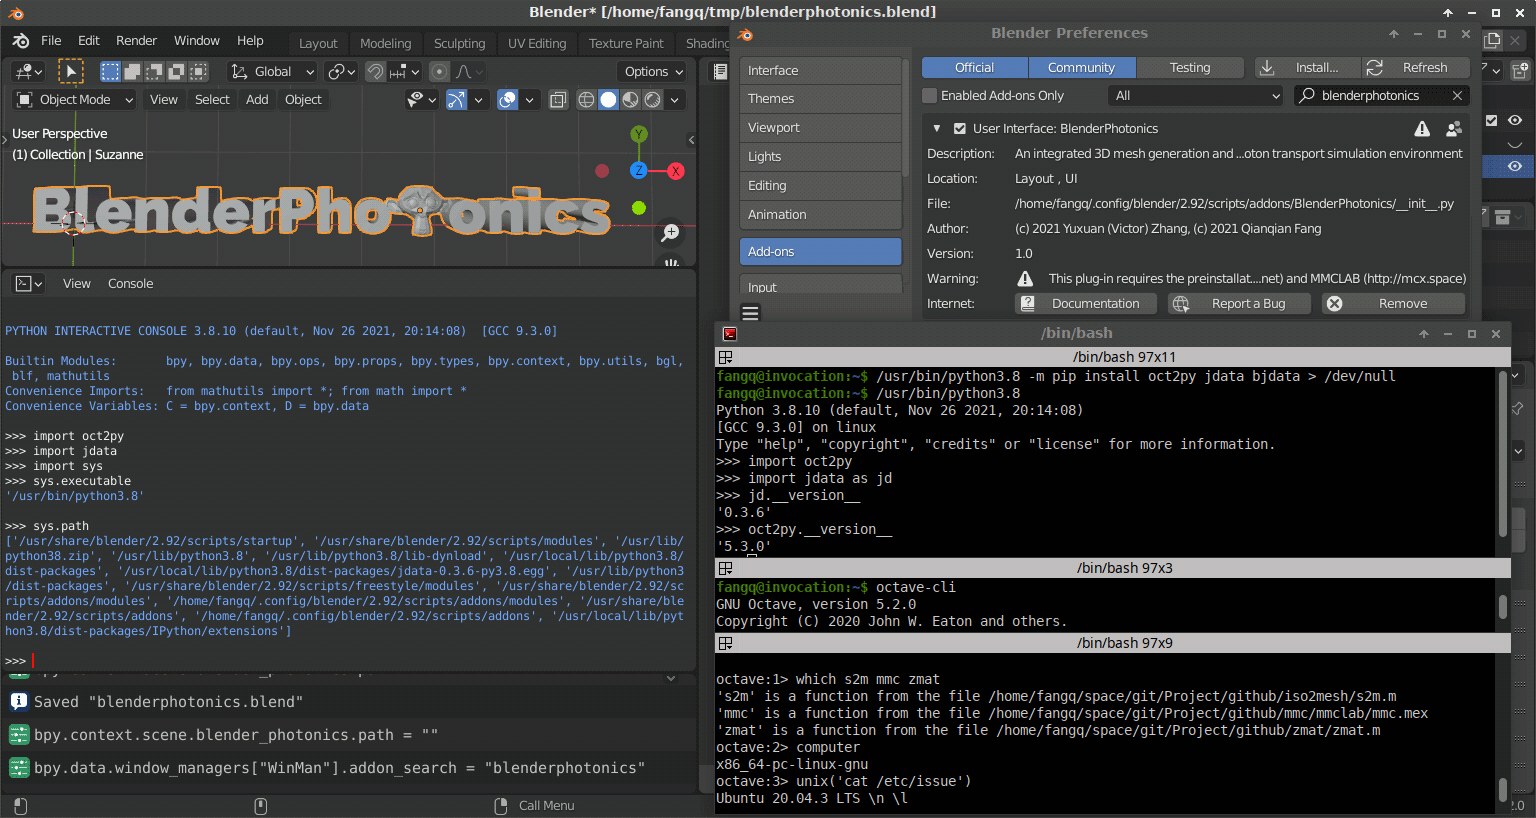Click the warning triangle on BlenderPhotonics header
This screenshot has width=1536, height=818.
(x=1422, y=129)
